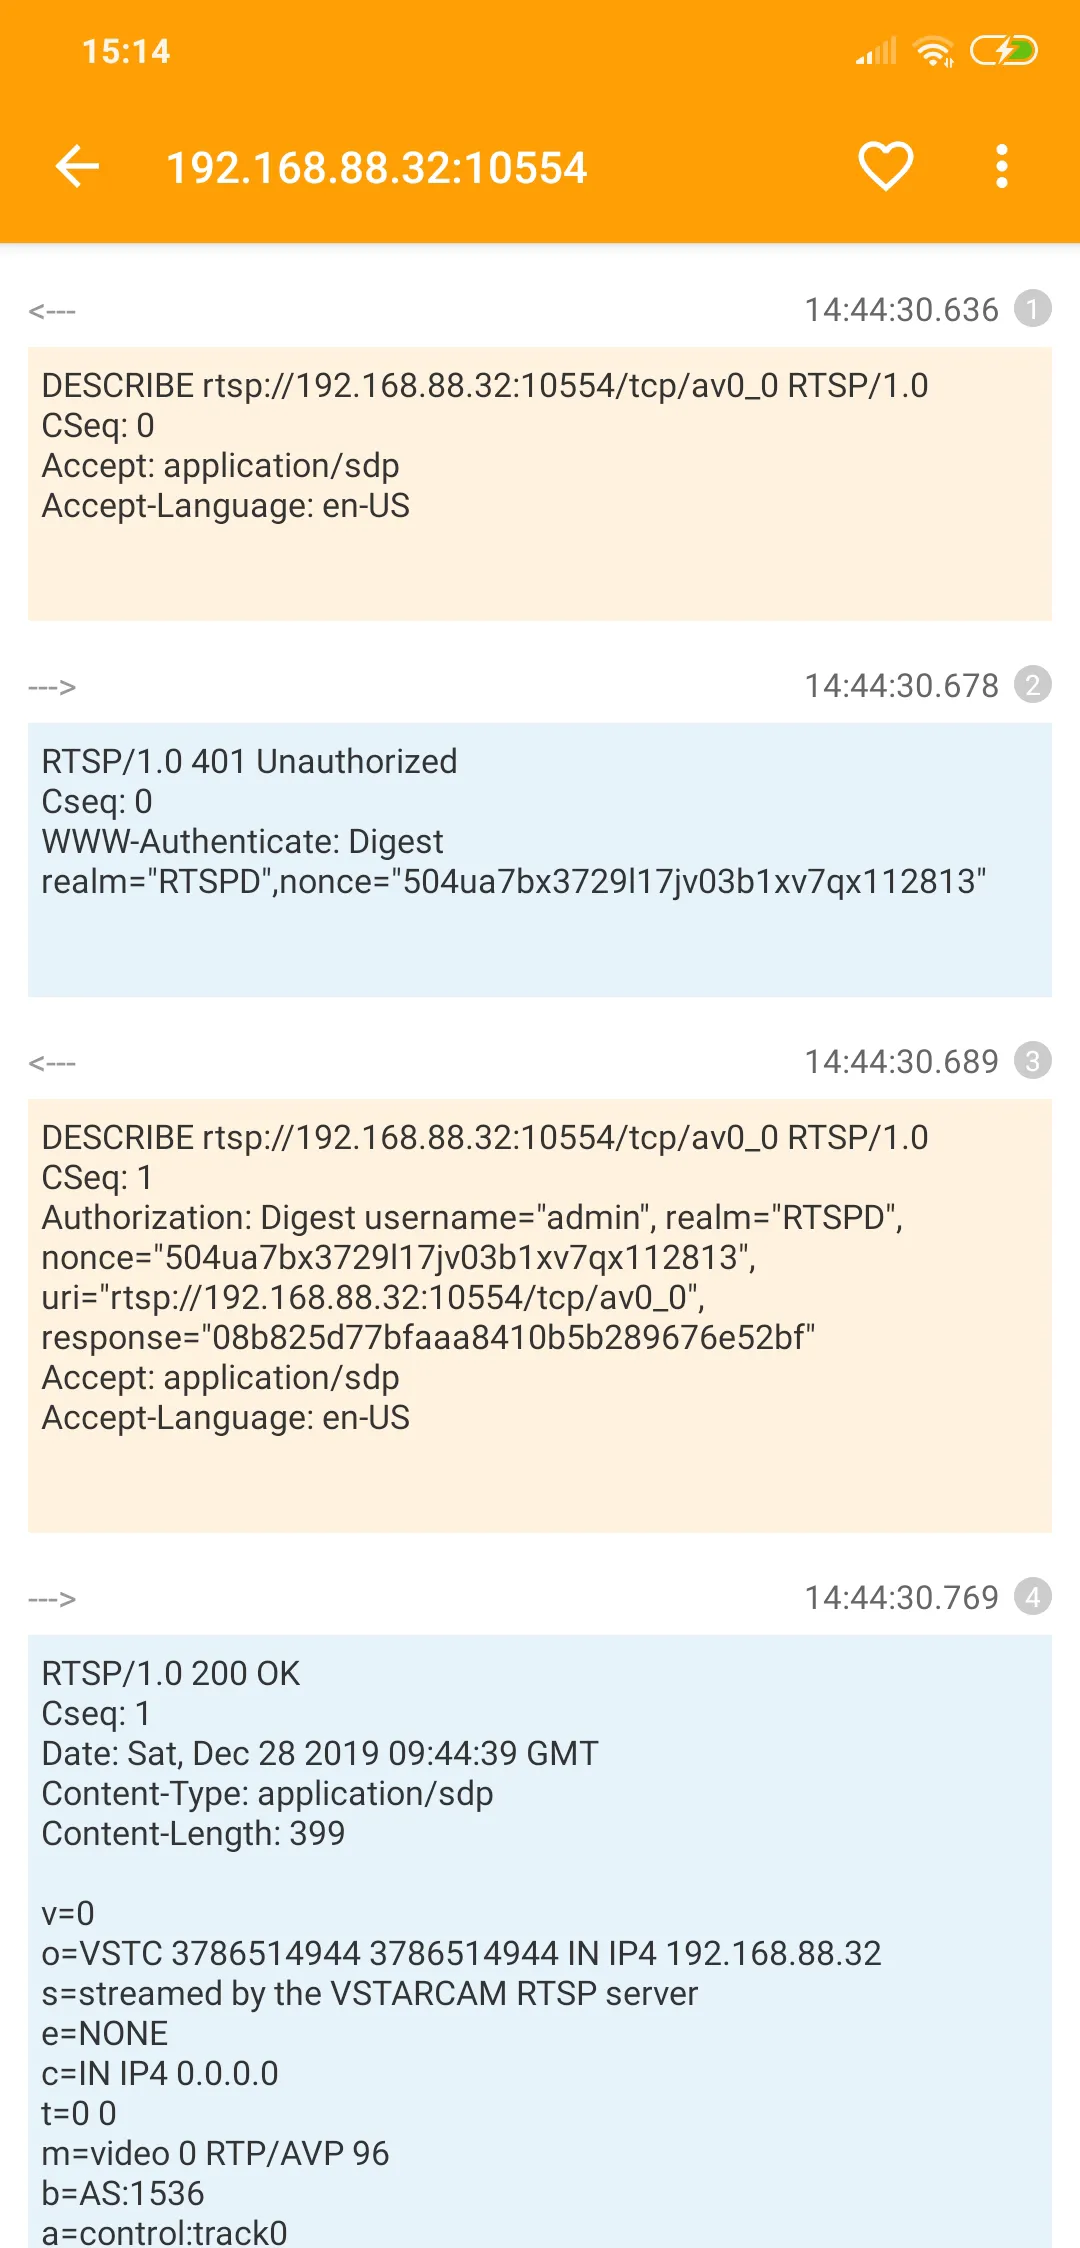
Task: Tap the arrow above the 200 OK response
Action: [52, 1599]
